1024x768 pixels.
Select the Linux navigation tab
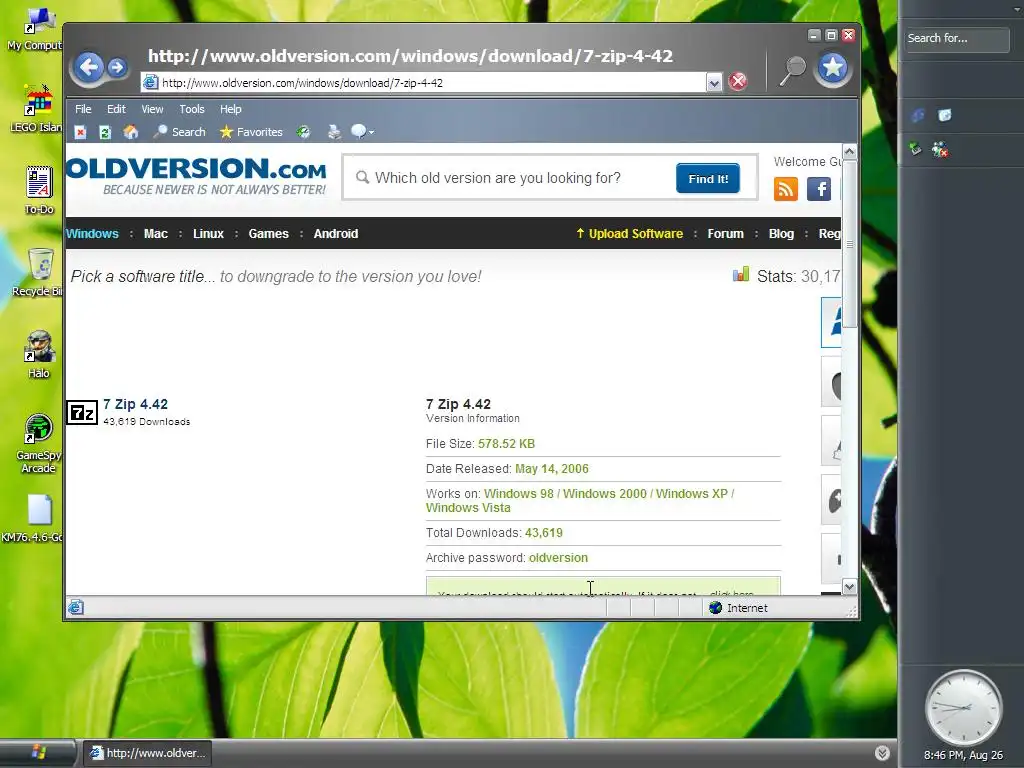208,234
